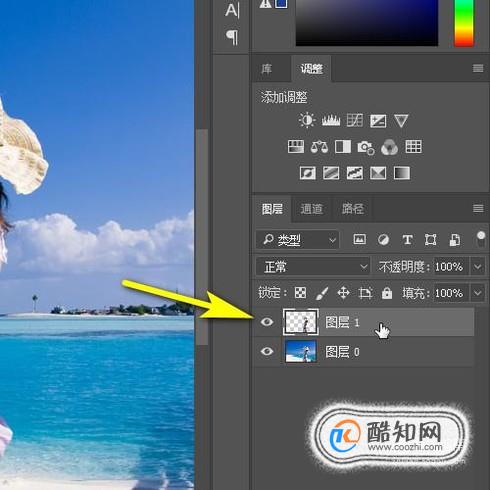Add a Levels adjustment
The height and width of the screenshot is (490, 490).
click(x=331, y=120)
